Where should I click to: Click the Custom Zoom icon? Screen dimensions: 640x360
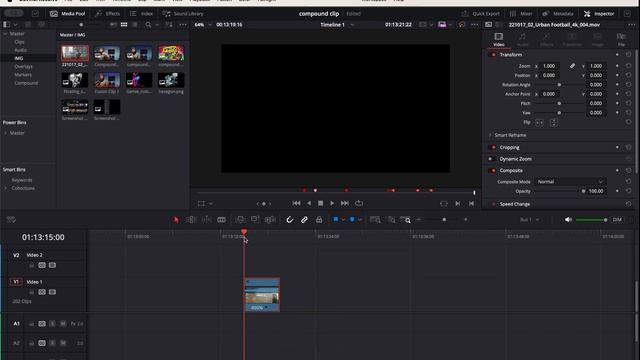(405, 220)
